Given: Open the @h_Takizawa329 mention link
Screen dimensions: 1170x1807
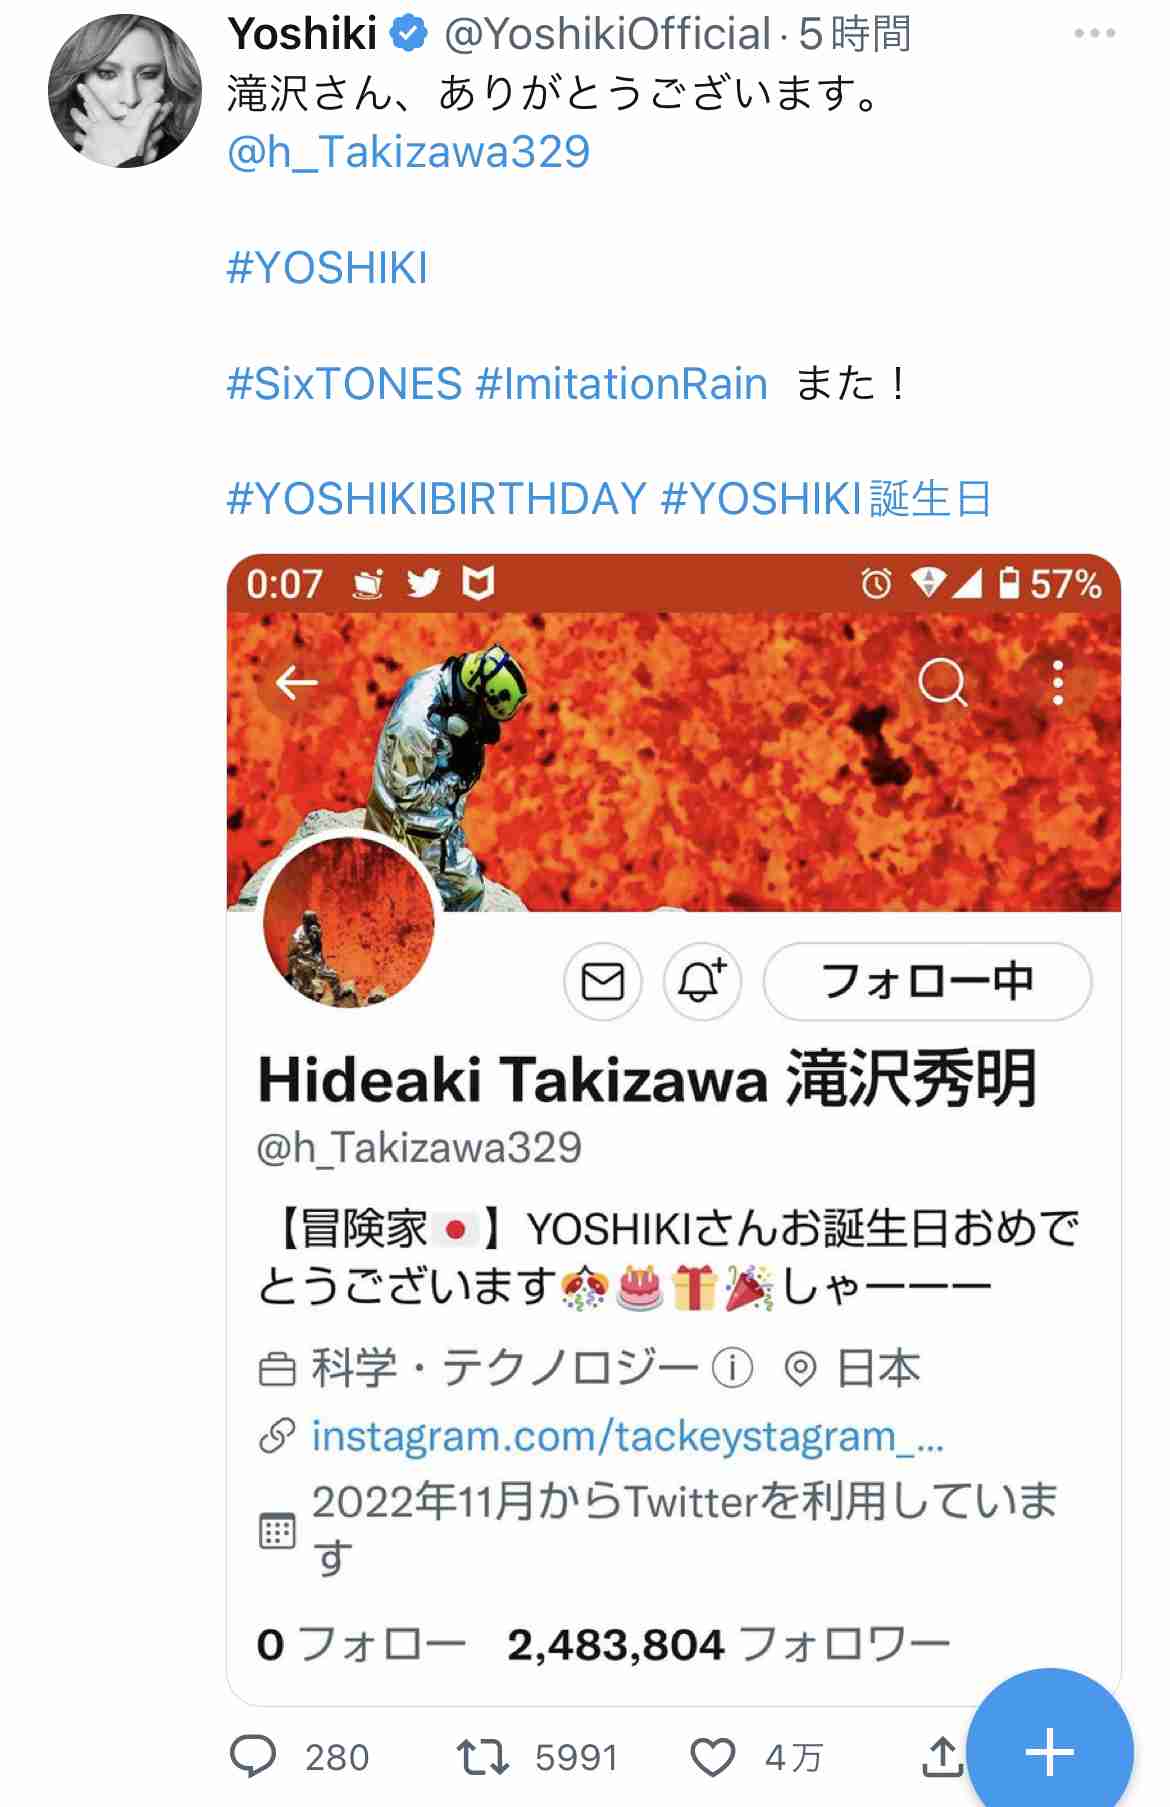Looking at the screenshot, I should pyautogui.click(x=409, y=152).
